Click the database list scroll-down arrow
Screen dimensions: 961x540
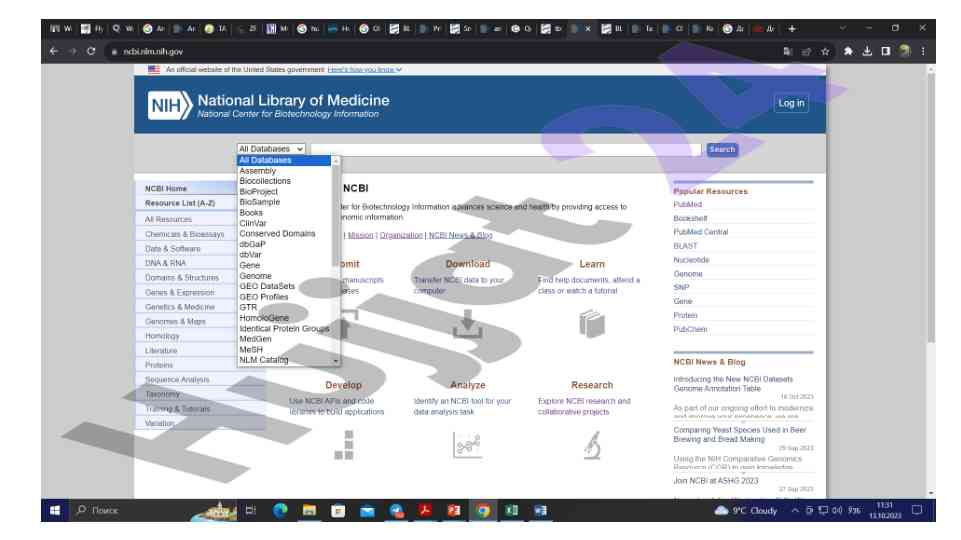(x=336, y=362)
